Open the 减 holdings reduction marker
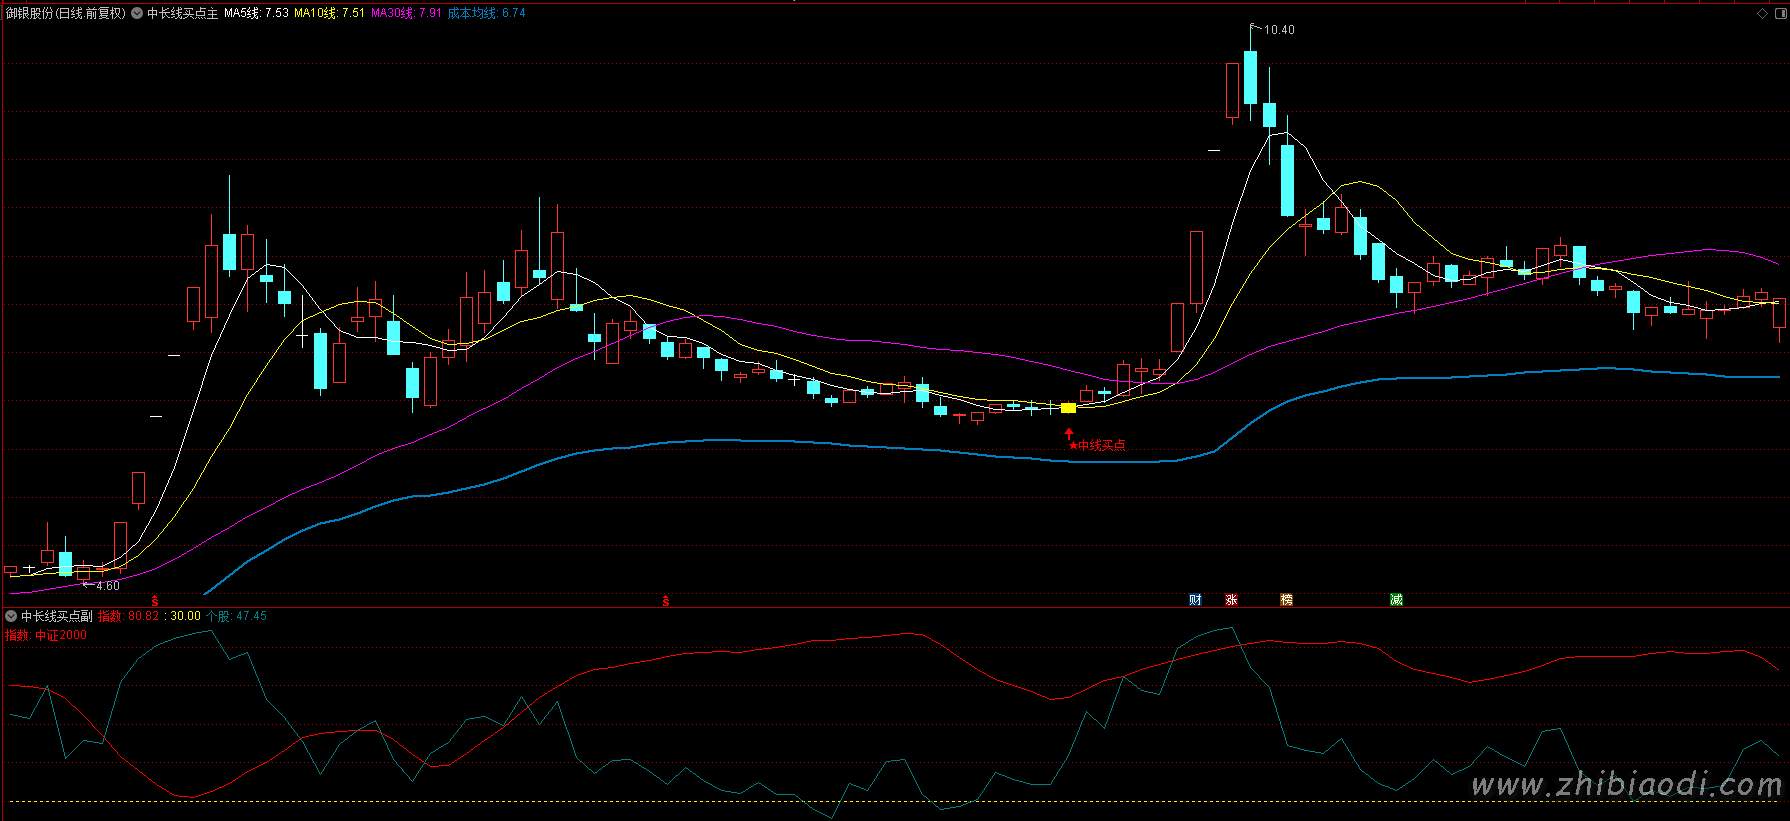Screen dimensions: 1790x821 pyautogui.click(x=1396, y=599)
